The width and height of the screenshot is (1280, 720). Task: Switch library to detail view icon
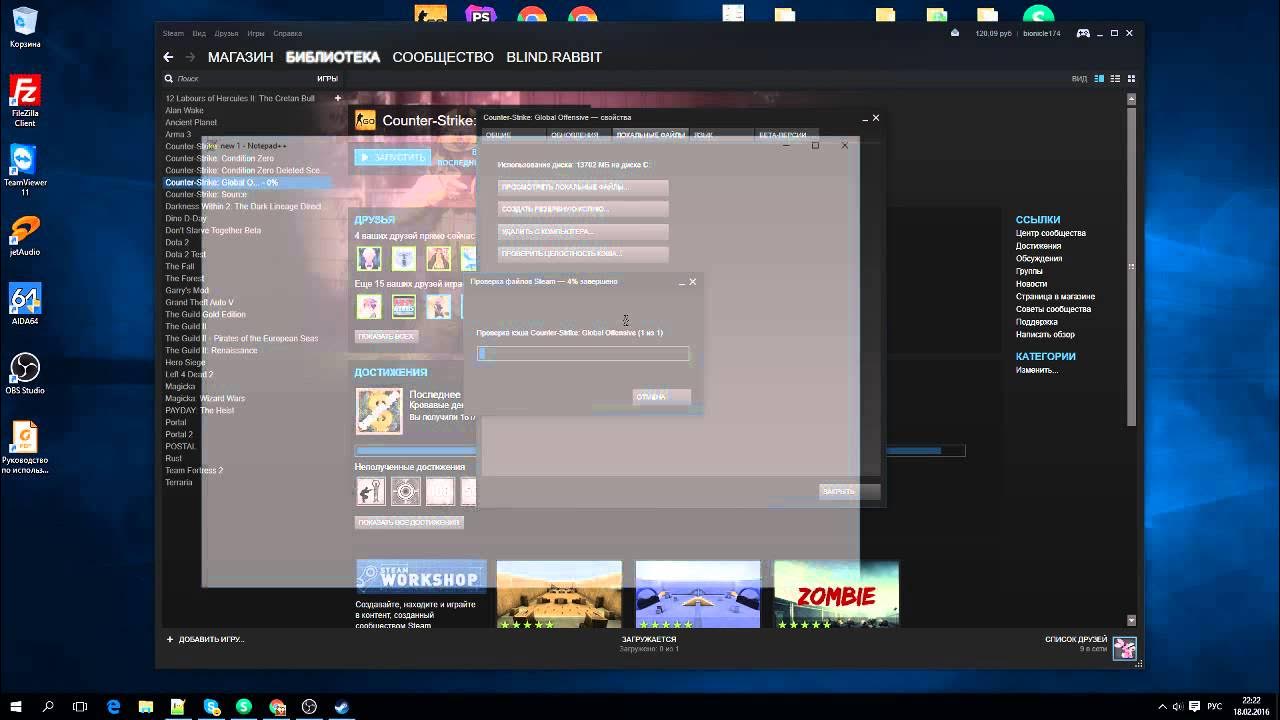point(1100,78)
